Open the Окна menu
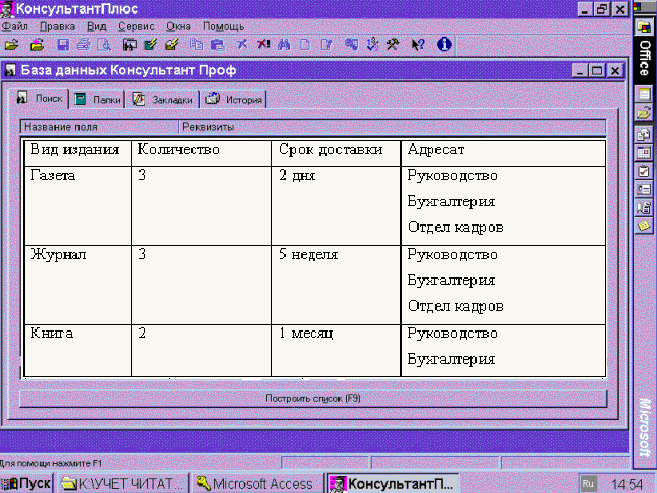This screenshot has height=493, width=657. pyautogui.click(x=178, y=26)
